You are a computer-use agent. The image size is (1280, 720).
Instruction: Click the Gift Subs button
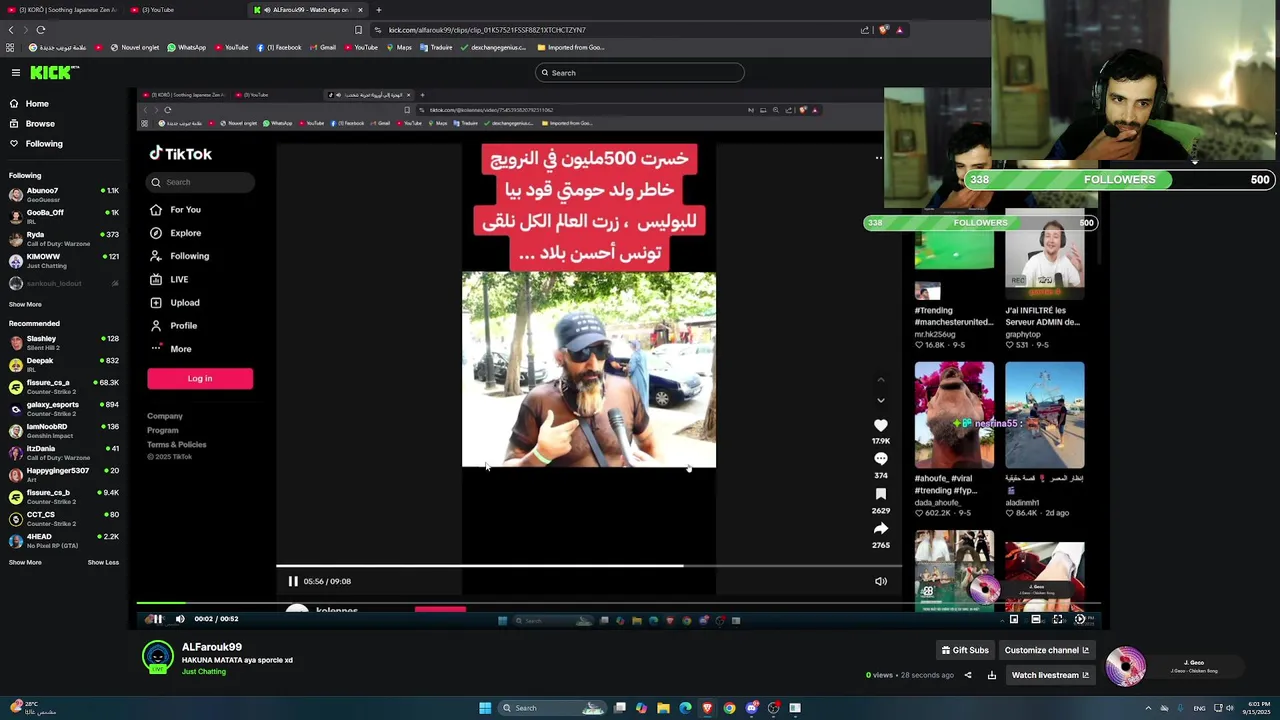pyautogui.click(x=965, y=650)
